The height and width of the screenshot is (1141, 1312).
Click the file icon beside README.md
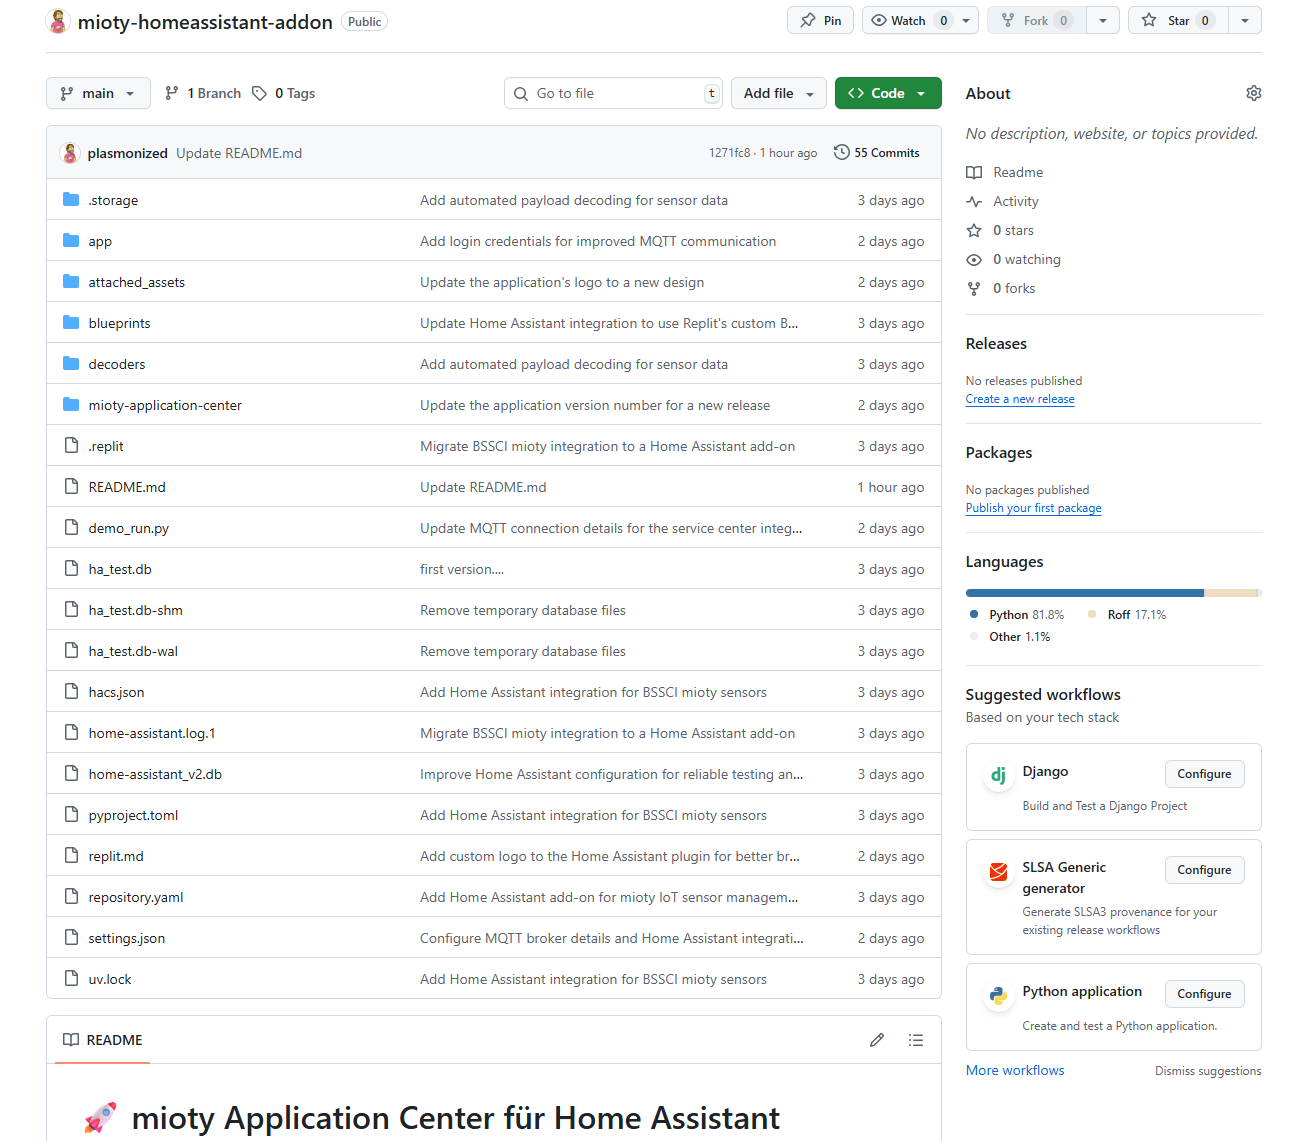click(71, 487)
